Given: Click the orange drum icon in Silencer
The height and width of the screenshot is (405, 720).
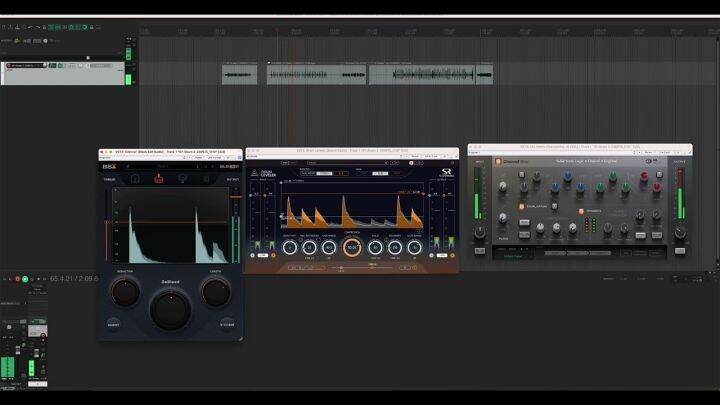Looking at the screenshot, I should (158, 179).
